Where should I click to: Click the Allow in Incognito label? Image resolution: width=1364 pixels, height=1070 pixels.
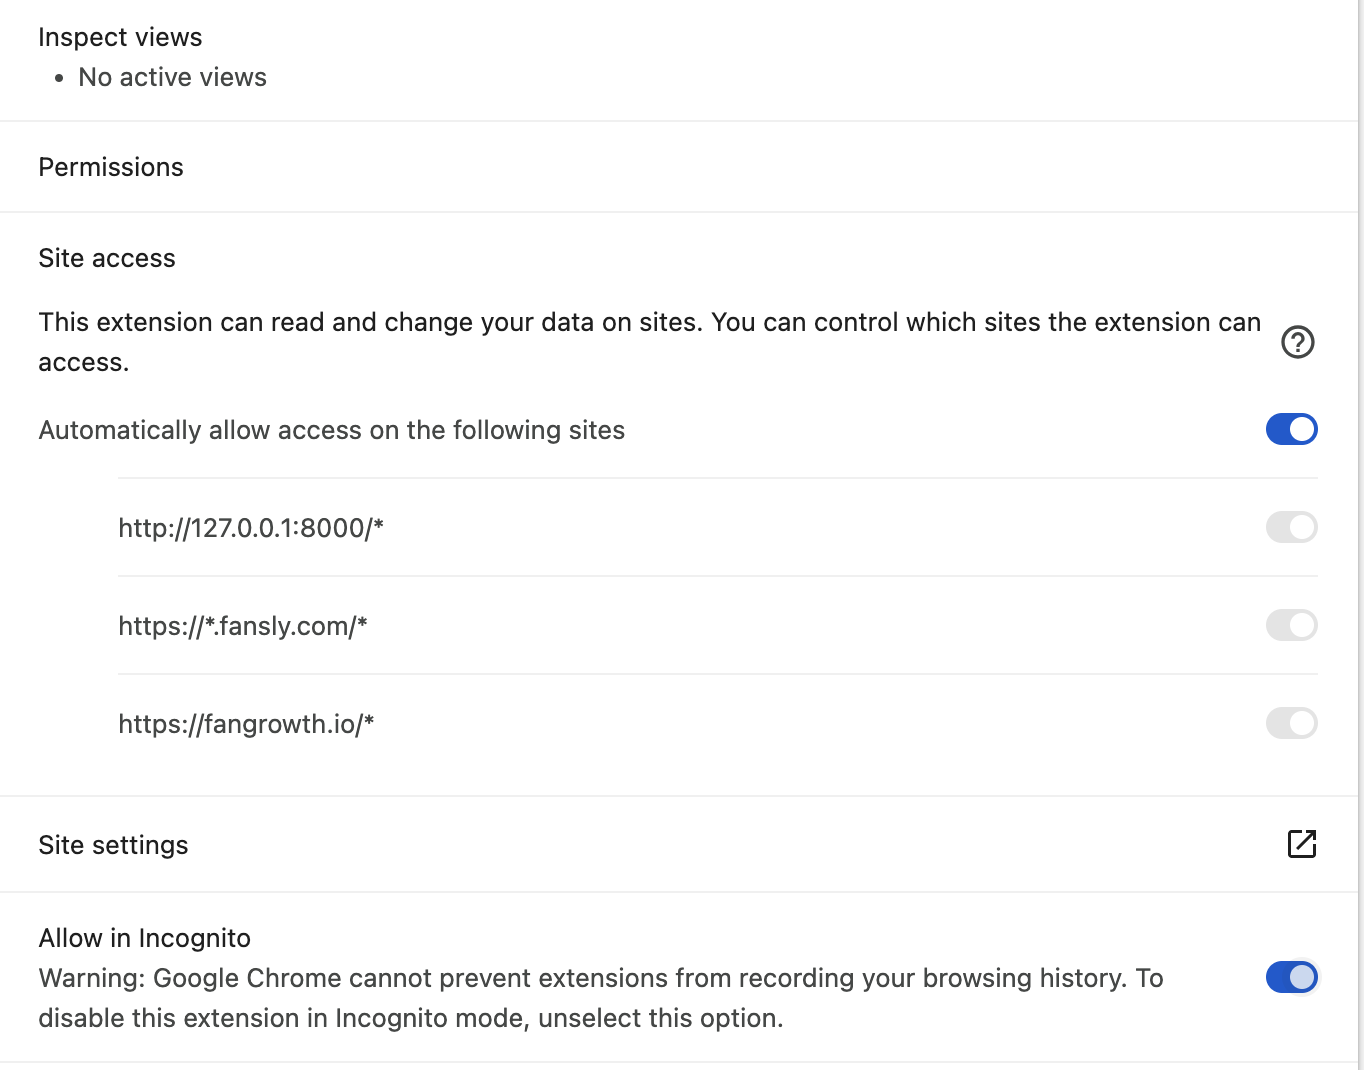point(144,938)
